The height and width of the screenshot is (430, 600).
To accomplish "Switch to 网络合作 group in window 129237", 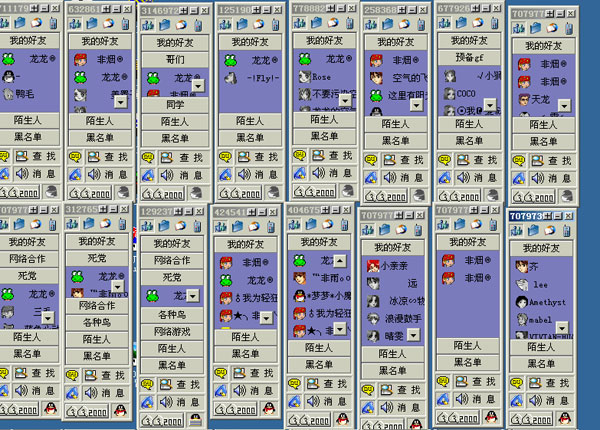I will (x=172, y=261).
